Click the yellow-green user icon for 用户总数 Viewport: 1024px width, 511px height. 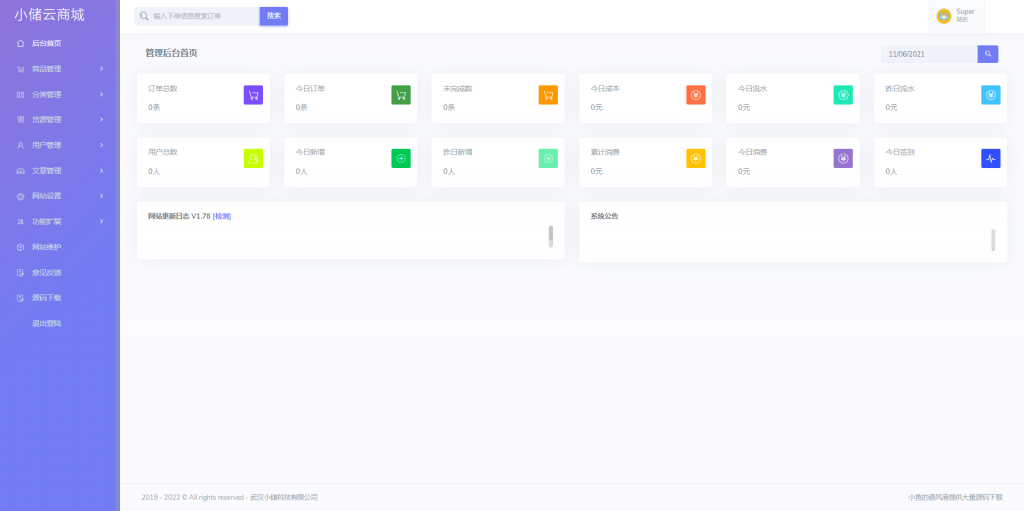[254, 158]
